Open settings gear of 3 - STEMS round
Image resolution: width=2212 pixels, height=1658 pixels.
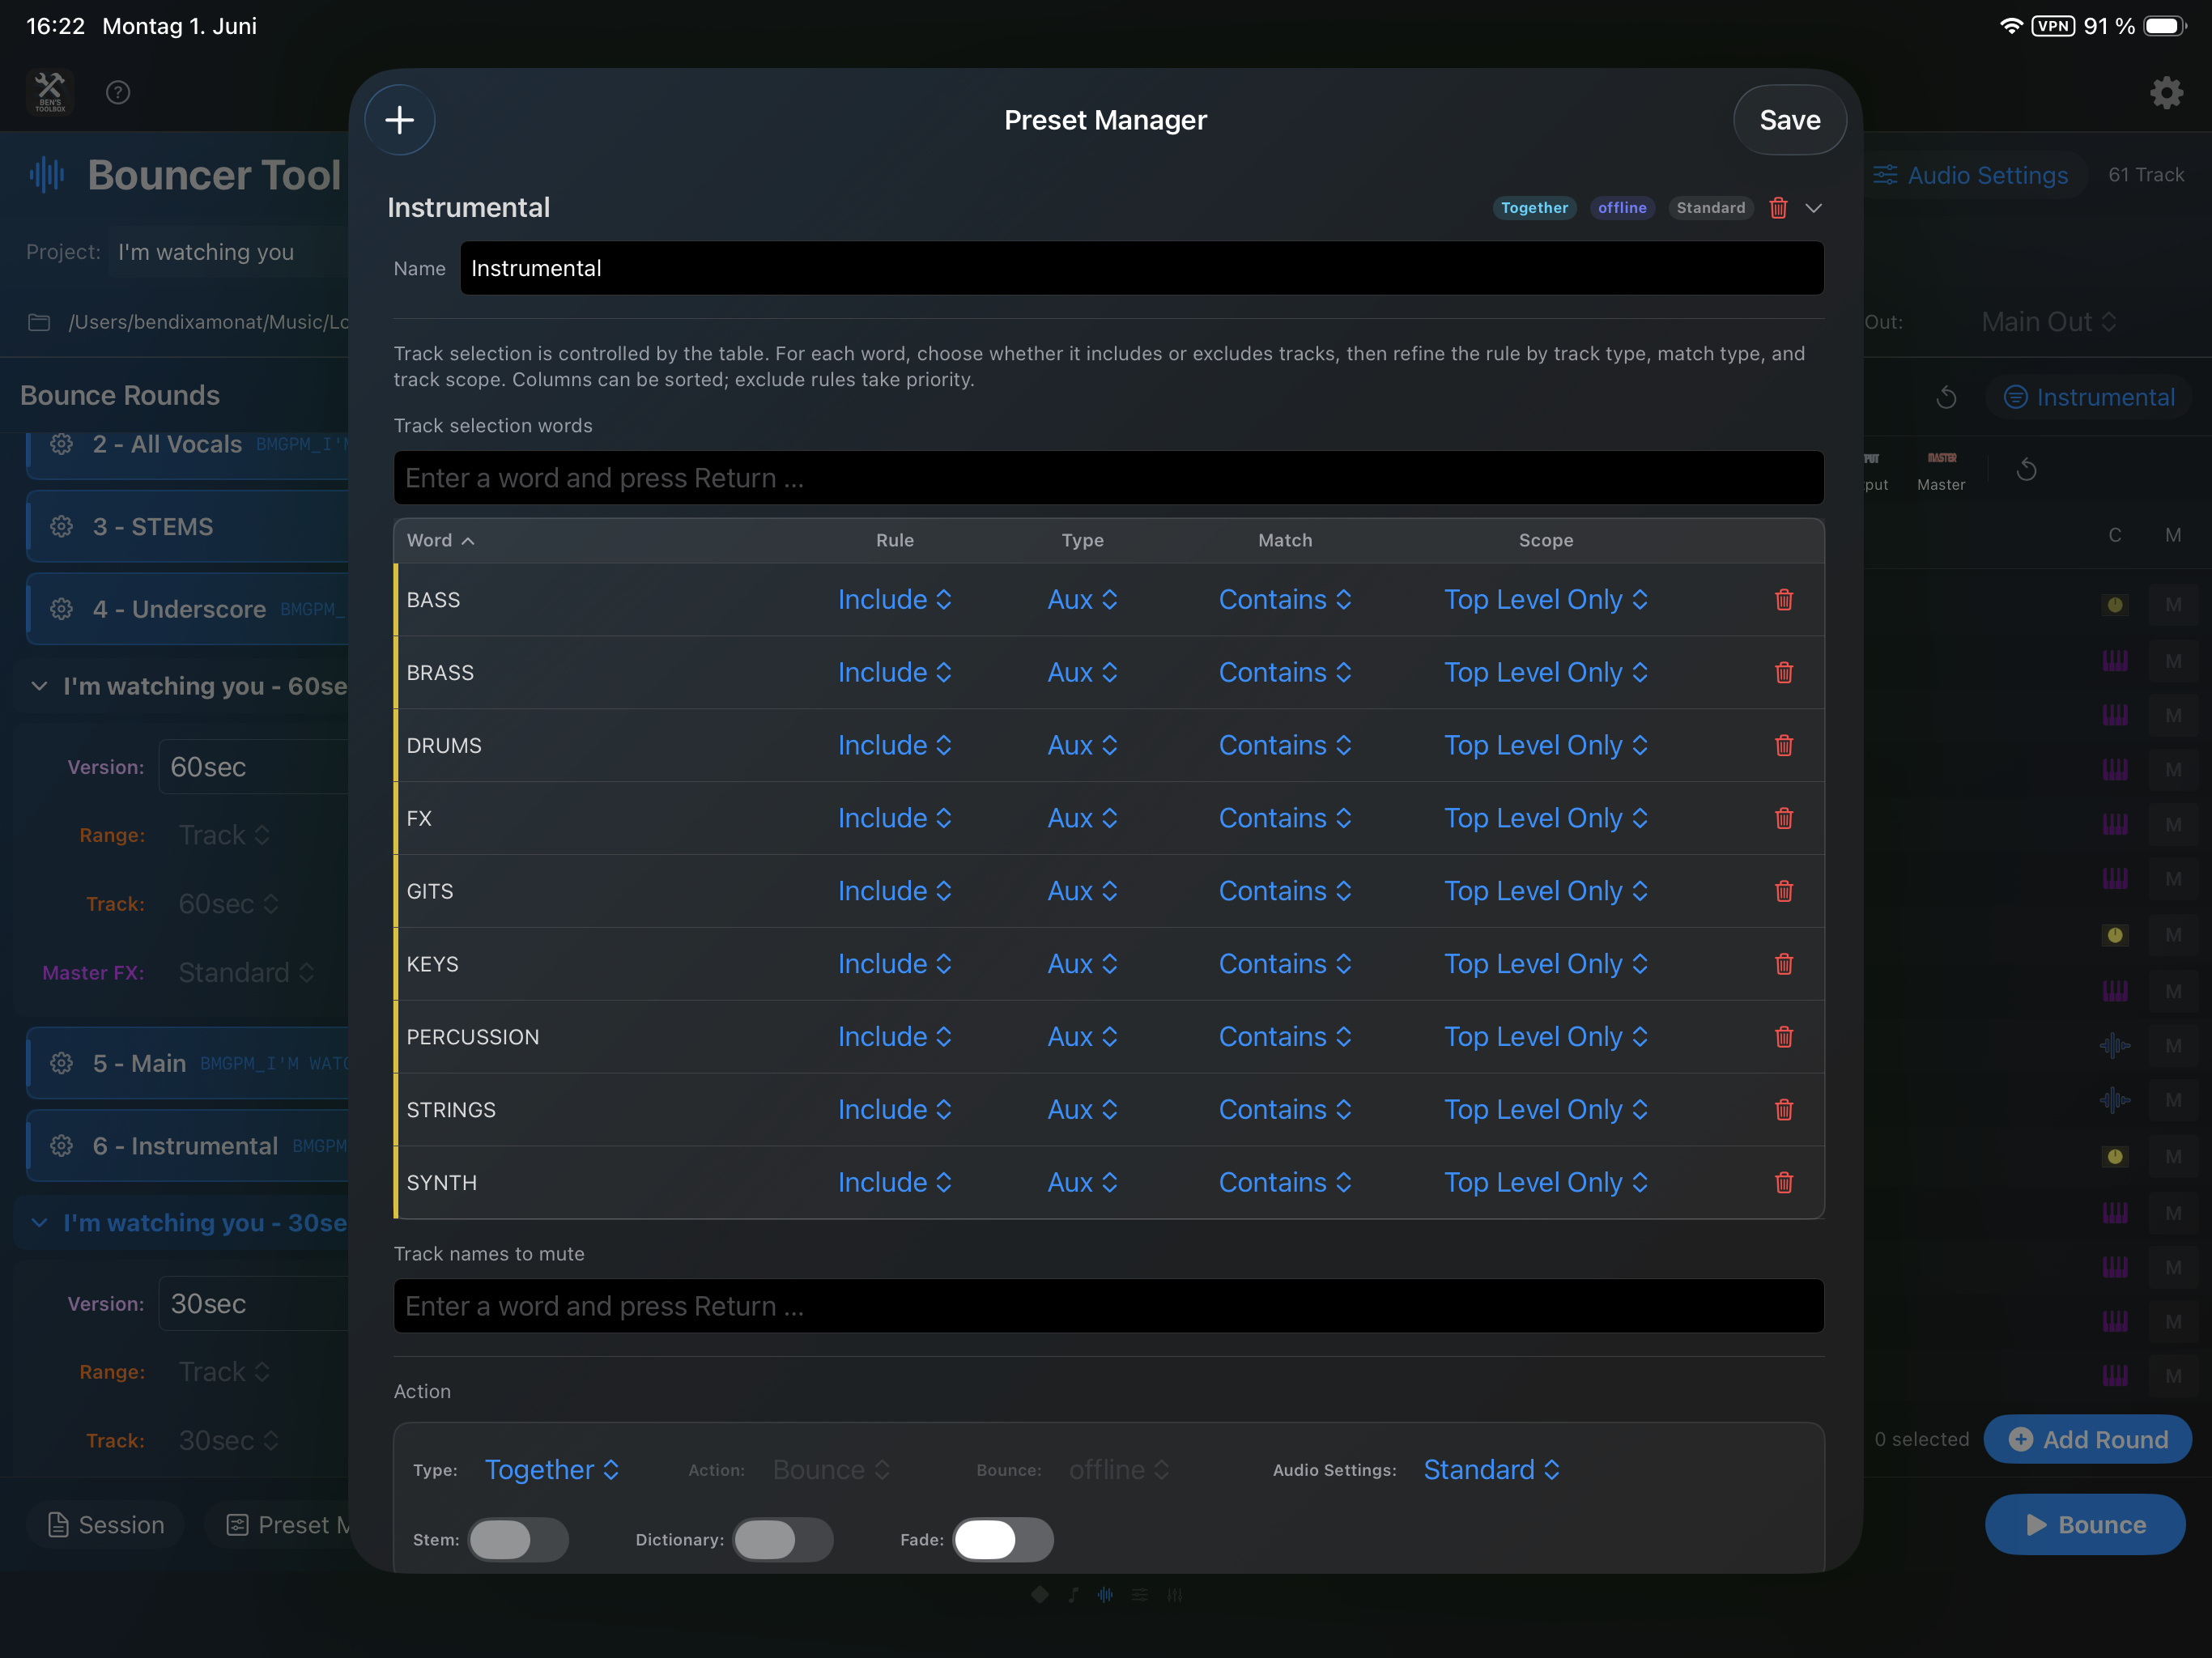[x=62, y=527]
